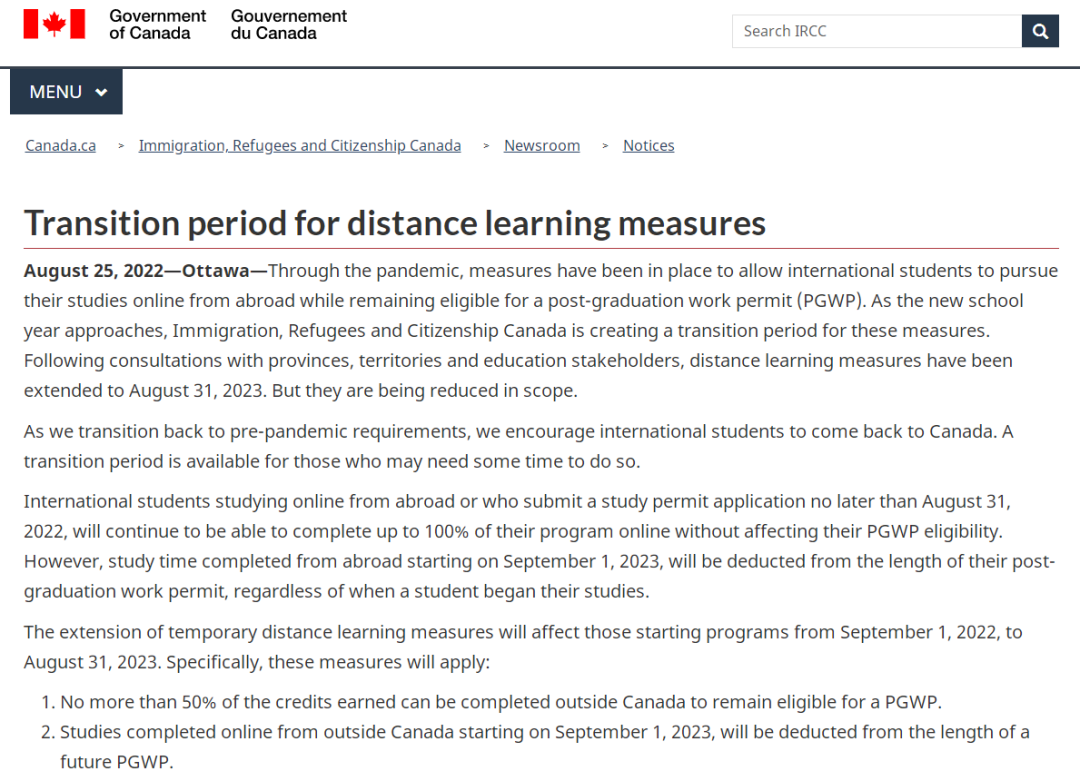Click the arrow separator before Newsroom
This screenshot has width=1080, height=781.
click(x=486, y=146)
